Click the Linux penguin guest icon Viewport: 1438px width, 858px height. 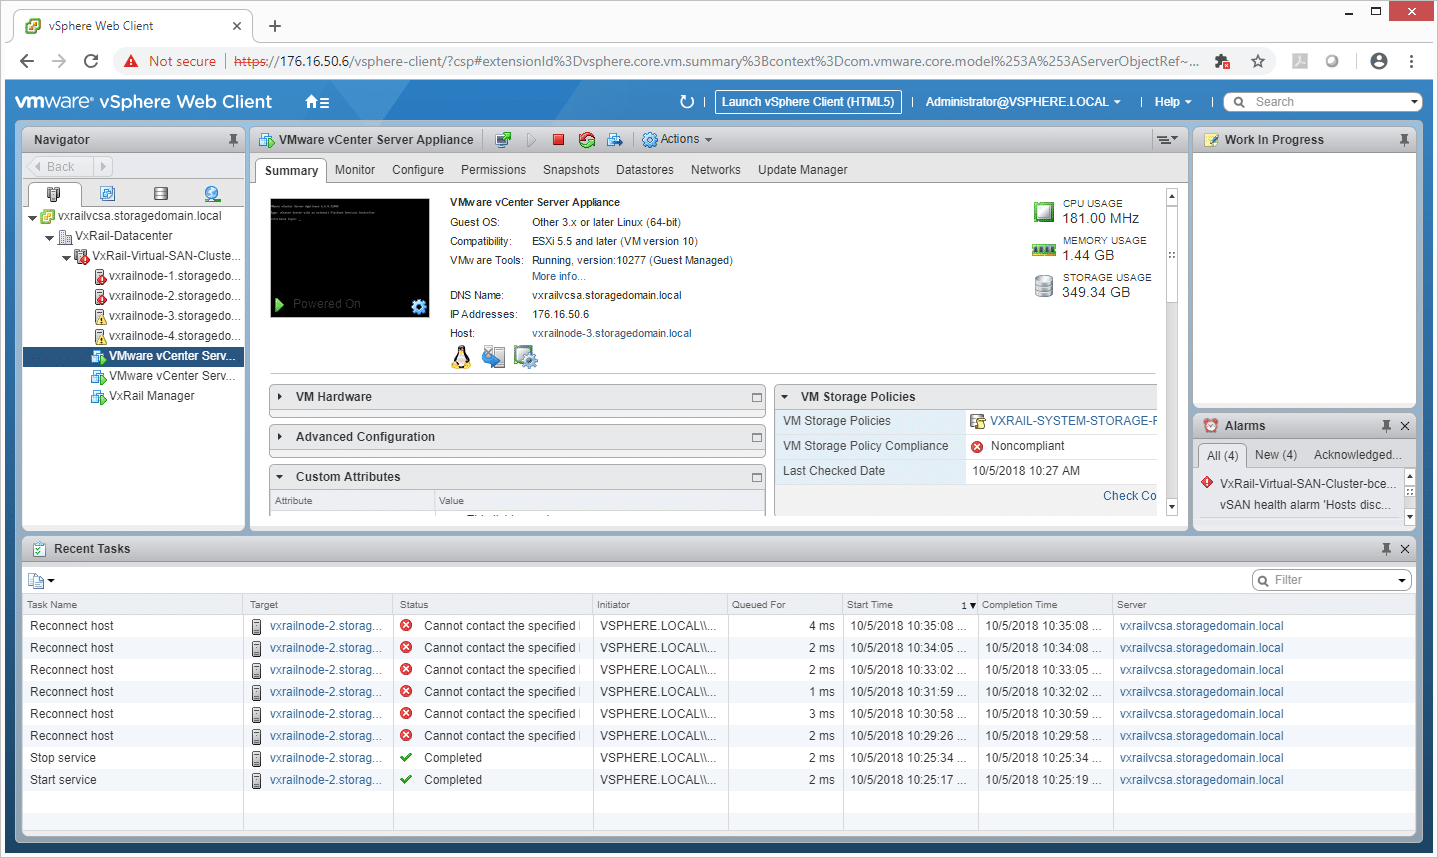coord(461,357)
